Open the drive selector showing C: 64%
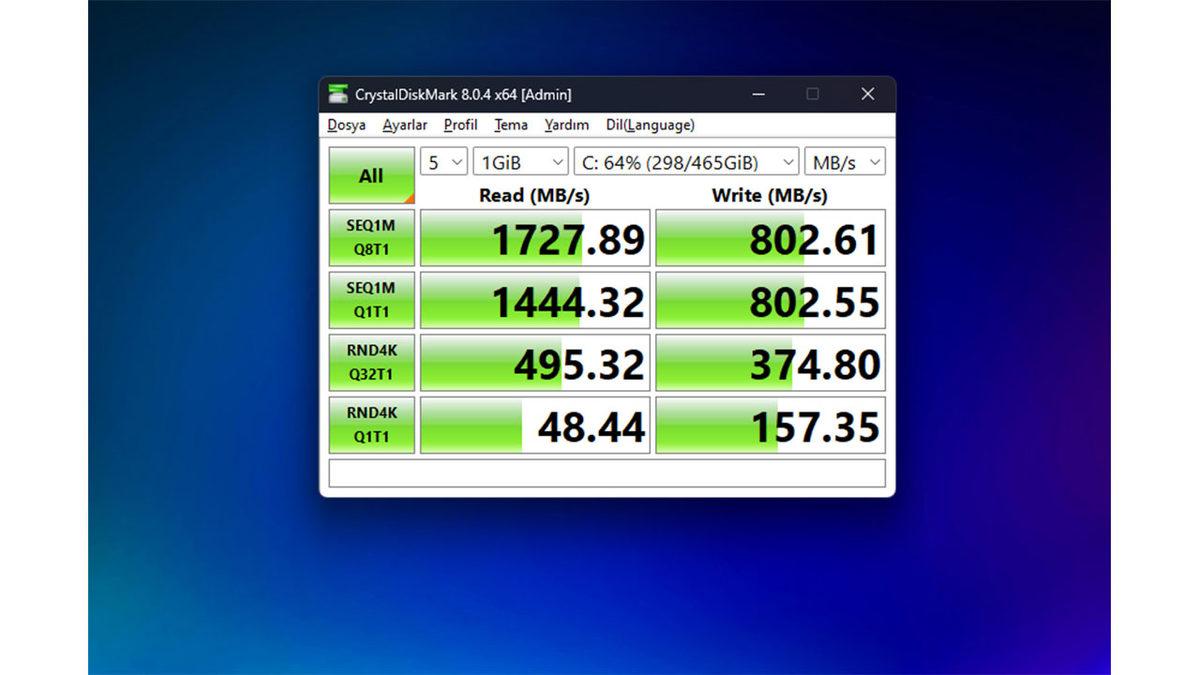The width and height of the screenshot is (1200, 675). coord(686,162)
